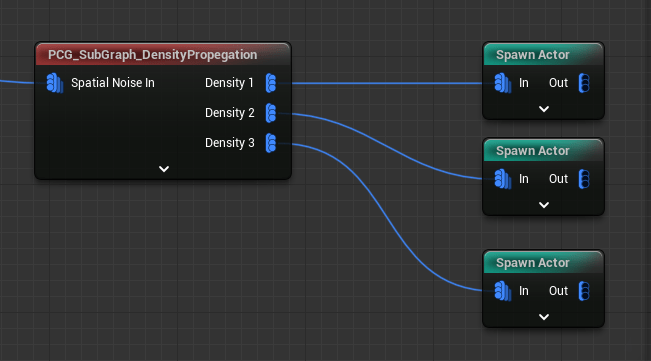This screenshot has height=361, width=651.
Task: Click the Density 1 output pin
Action: (x=271, y=83)
